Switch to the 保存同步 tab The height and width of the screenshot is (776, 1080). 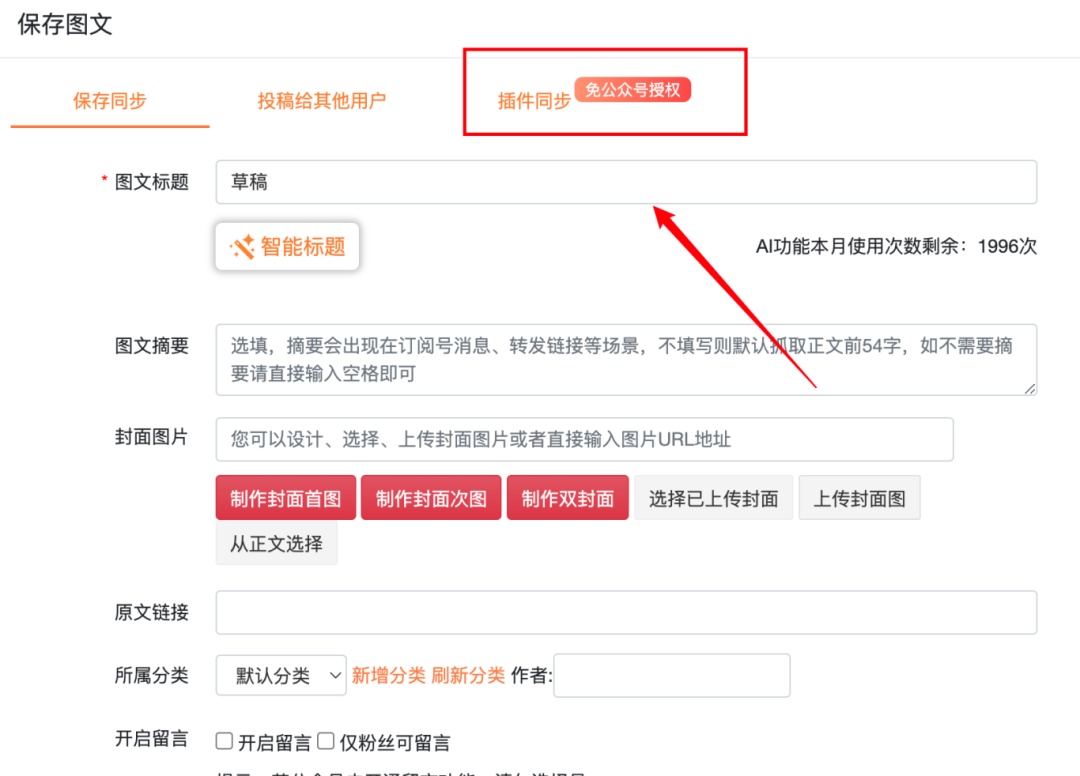110,101
